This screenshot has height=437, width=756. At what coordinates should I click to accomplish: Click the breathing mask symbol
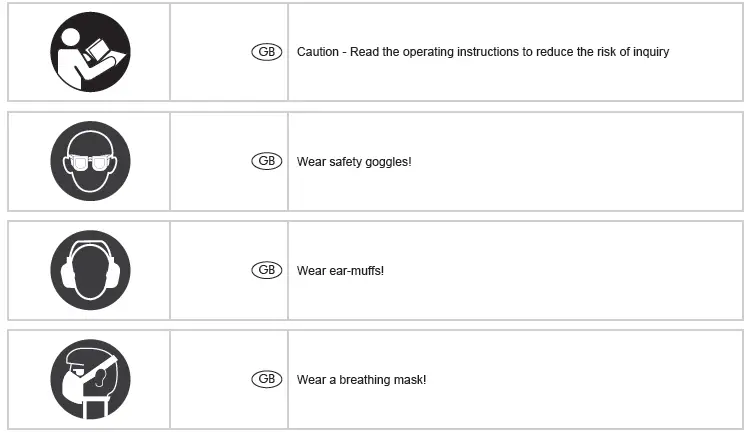pyautogui.click(x=91, y=378)
